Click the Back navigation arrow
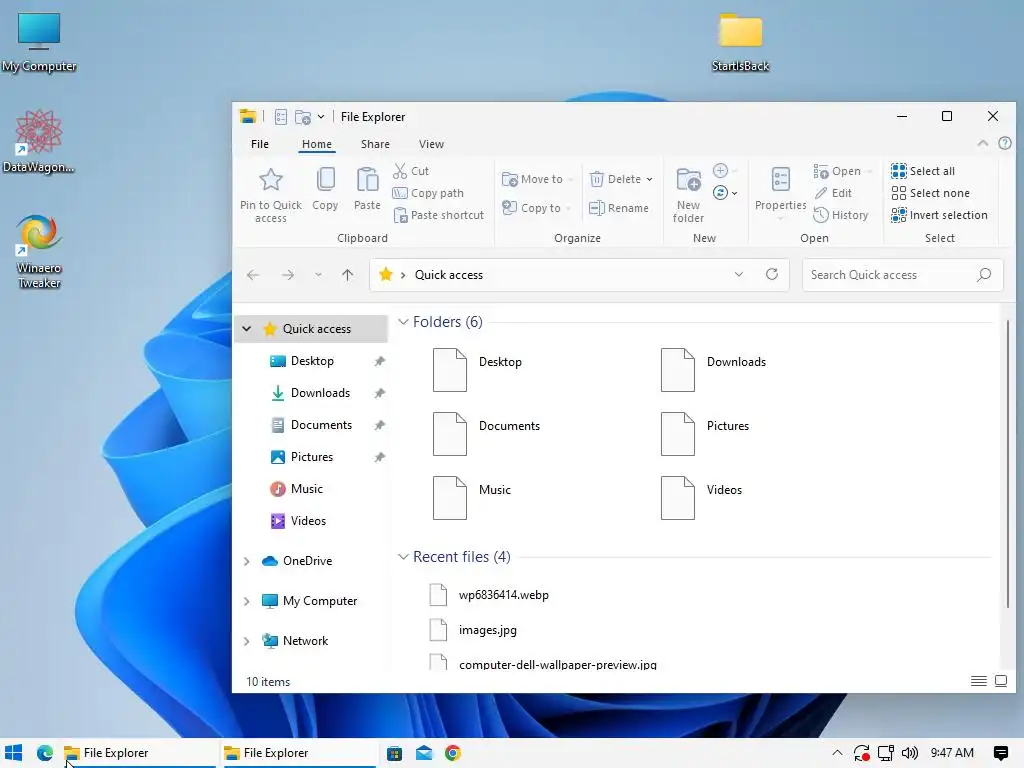This screenshot has height=768, width=1024. tap(253, 275)
